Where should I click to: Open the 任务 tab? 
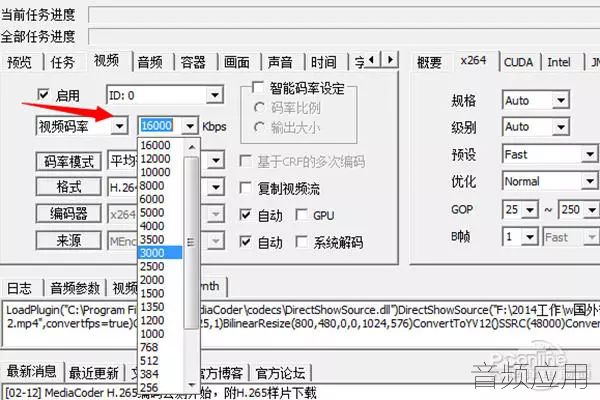point(62,62)
